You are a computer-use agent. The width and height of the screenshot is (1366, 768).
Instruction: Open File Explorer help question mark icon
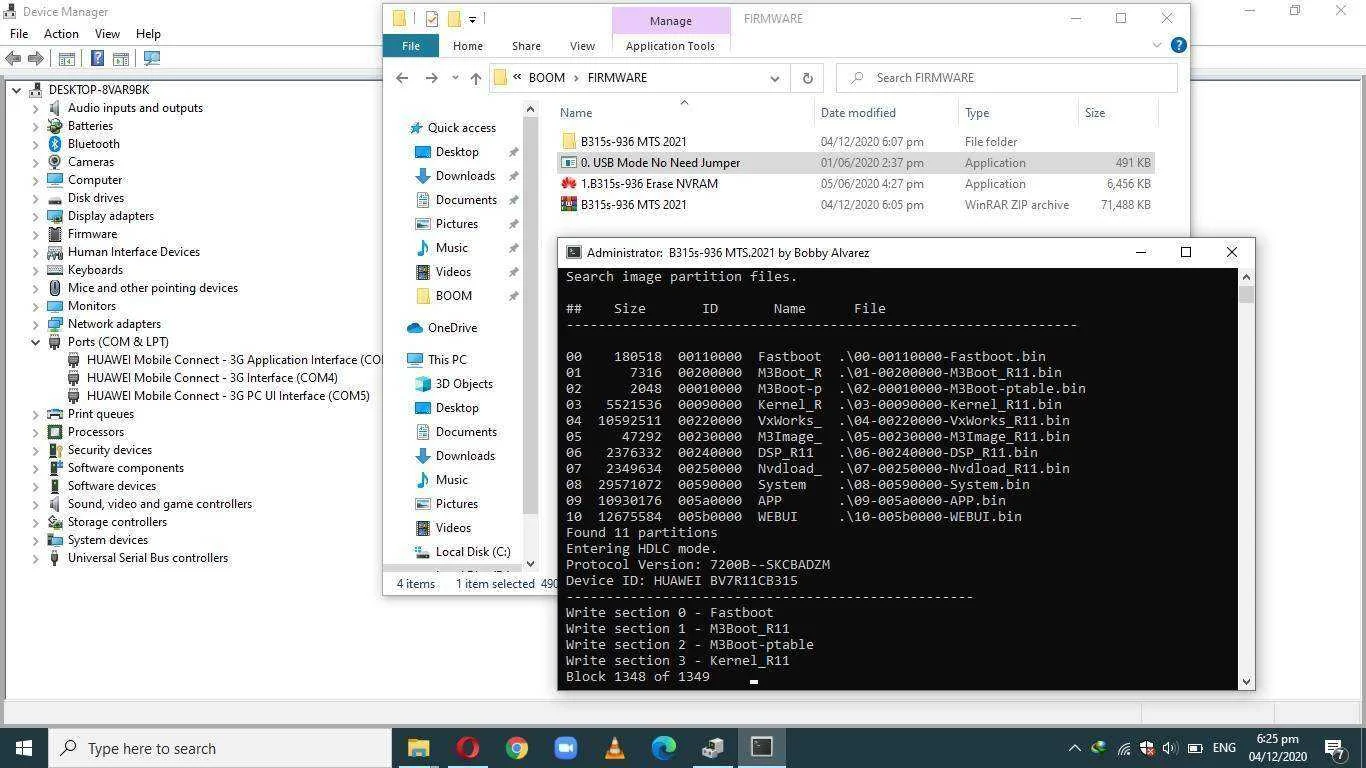click(1178, 45)
